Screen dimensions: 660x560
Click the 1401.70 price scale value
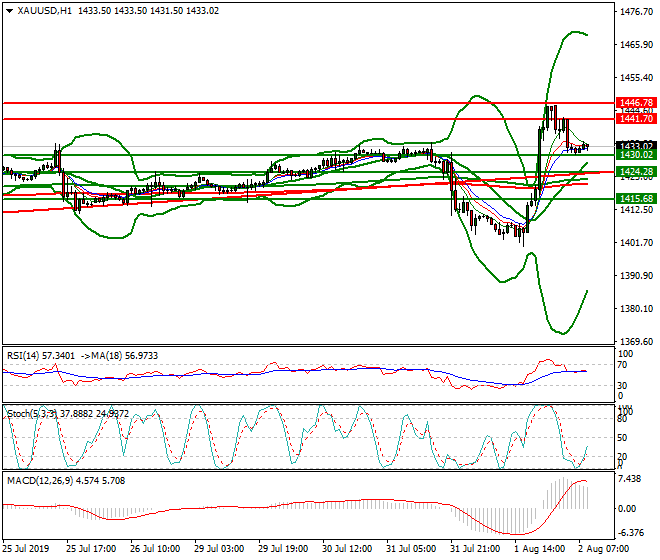636,243
